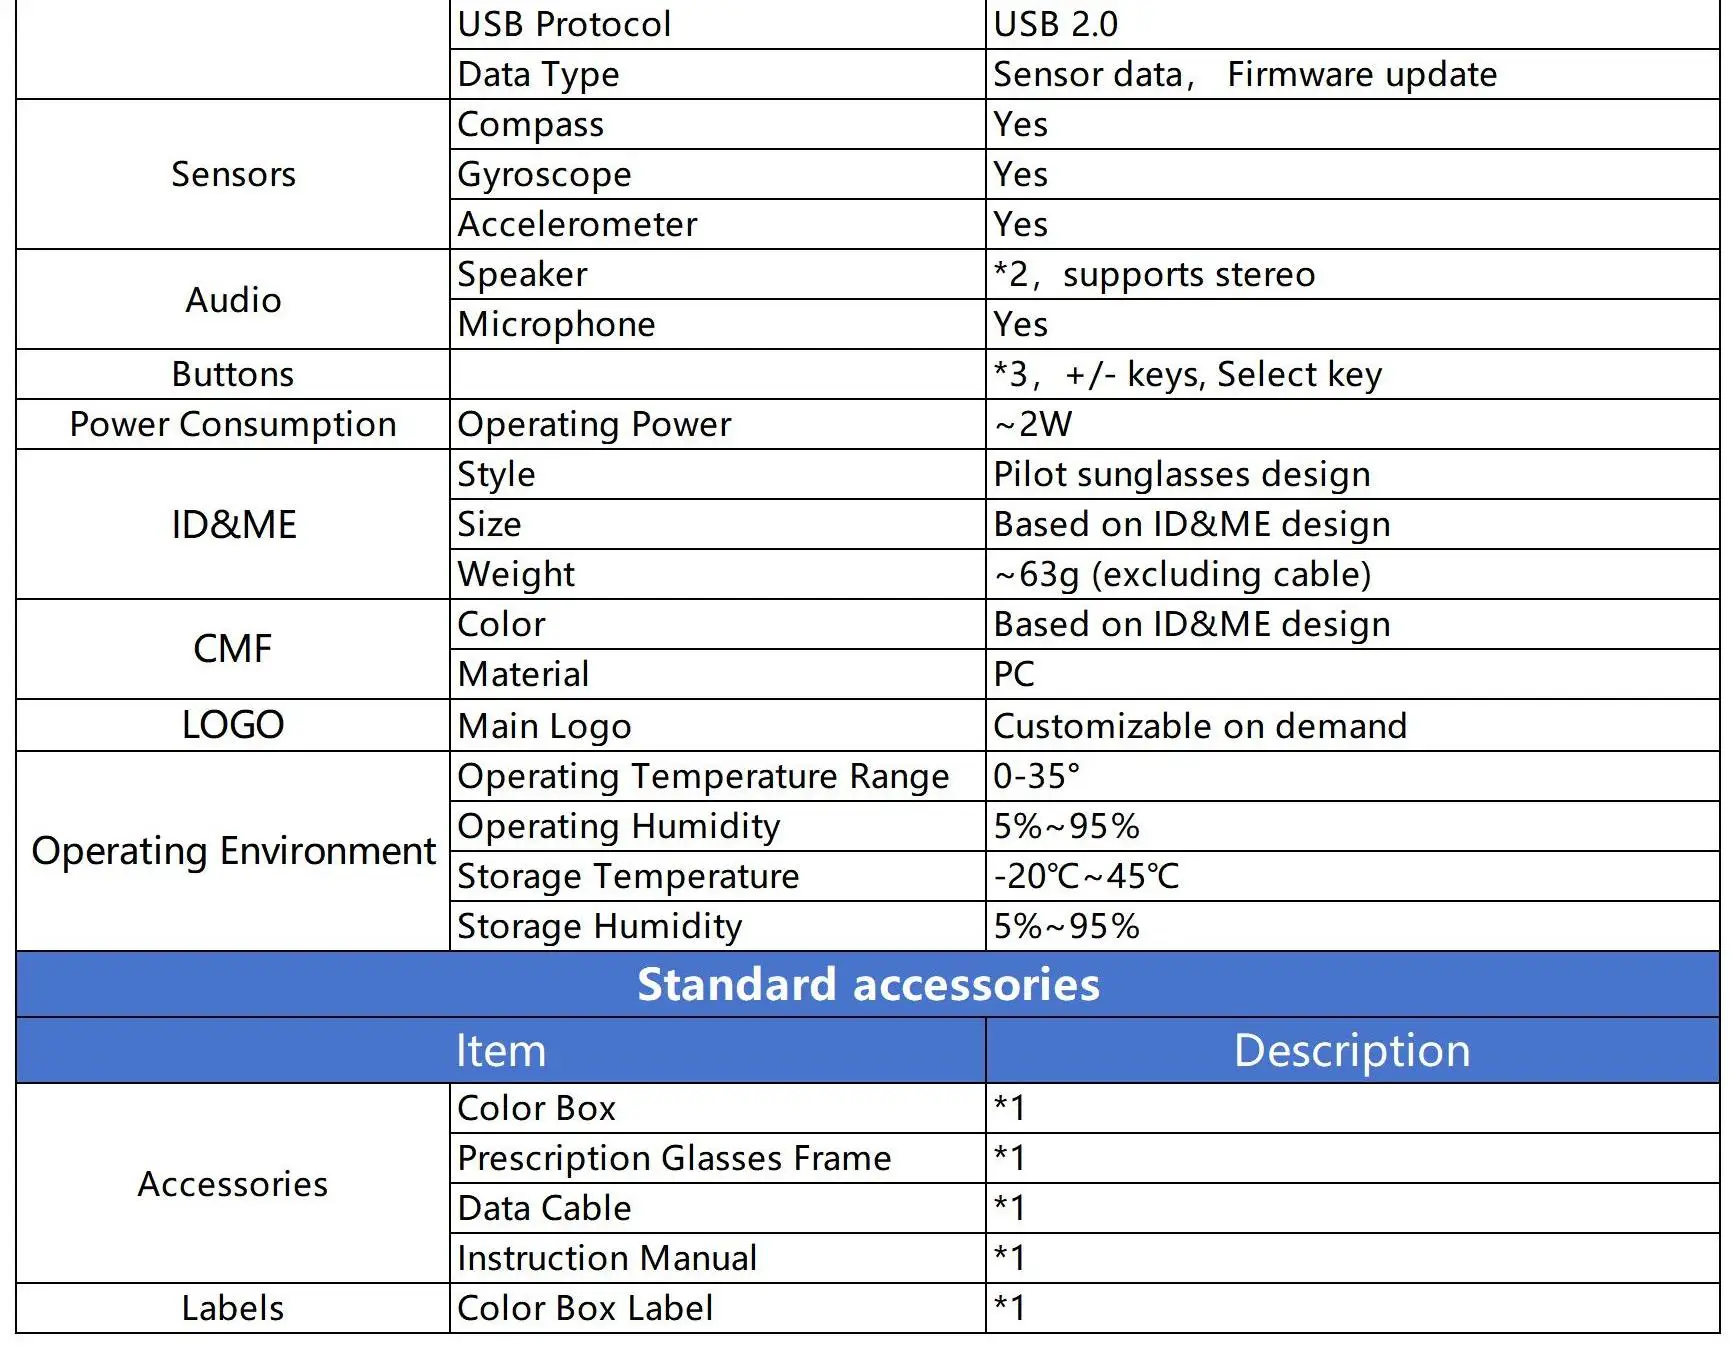Viewport: 1736px width, 1349px height.
Task: Click the Instruction Manual cell
Action: coord(718,1258)
